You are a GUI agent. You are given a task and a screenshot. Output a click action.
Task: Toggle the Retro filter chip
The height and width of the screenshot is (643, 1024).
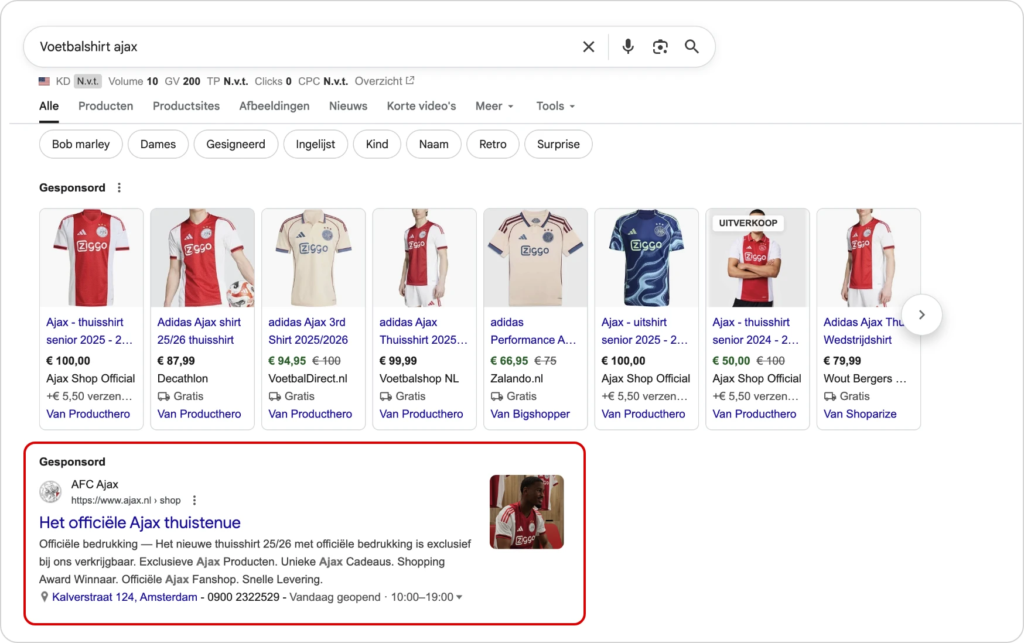pyautogui.click(x=491, y=144)
